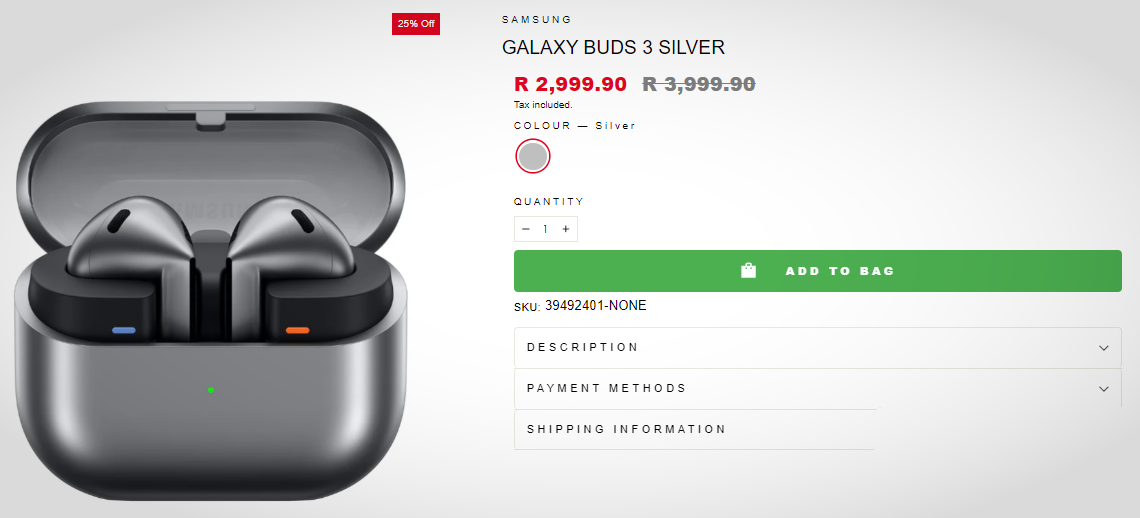Click the SKU number 39492401-NONE

coord(595,305)
